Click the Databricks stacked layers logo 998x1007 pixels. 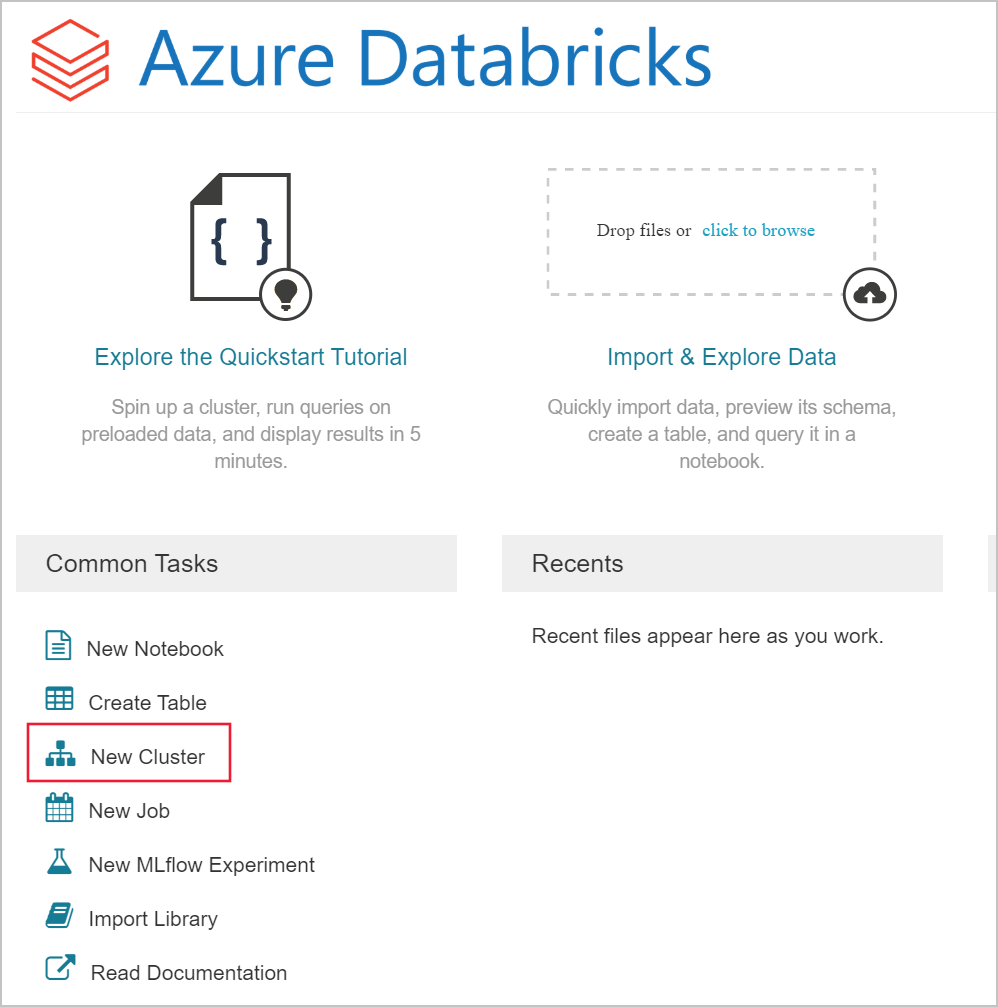pyautogui.click(x=69, y=59)
